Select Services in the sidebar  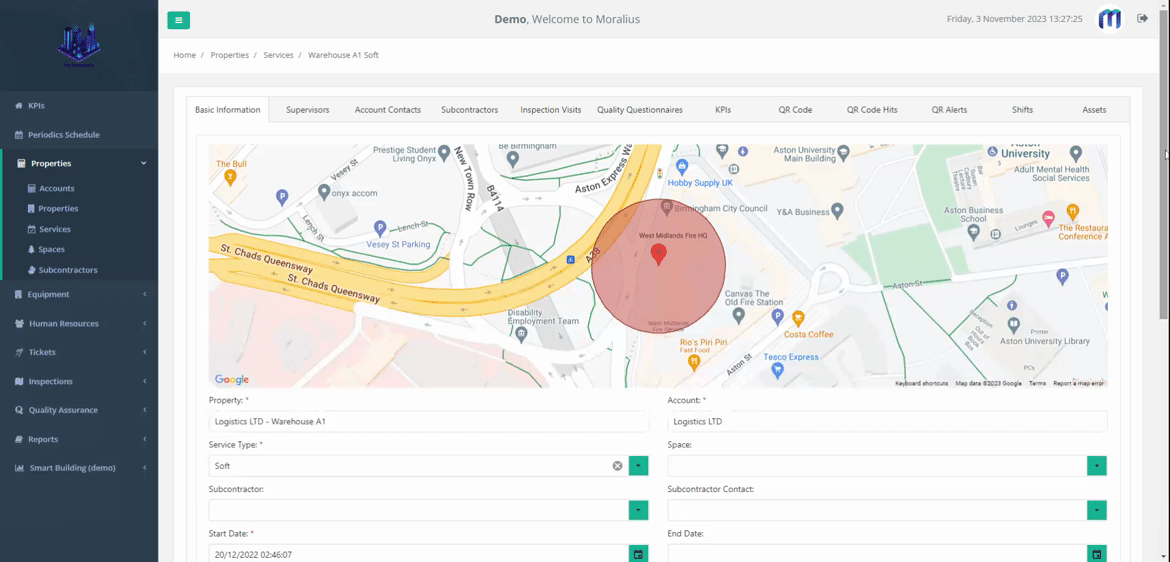point(54,229)
